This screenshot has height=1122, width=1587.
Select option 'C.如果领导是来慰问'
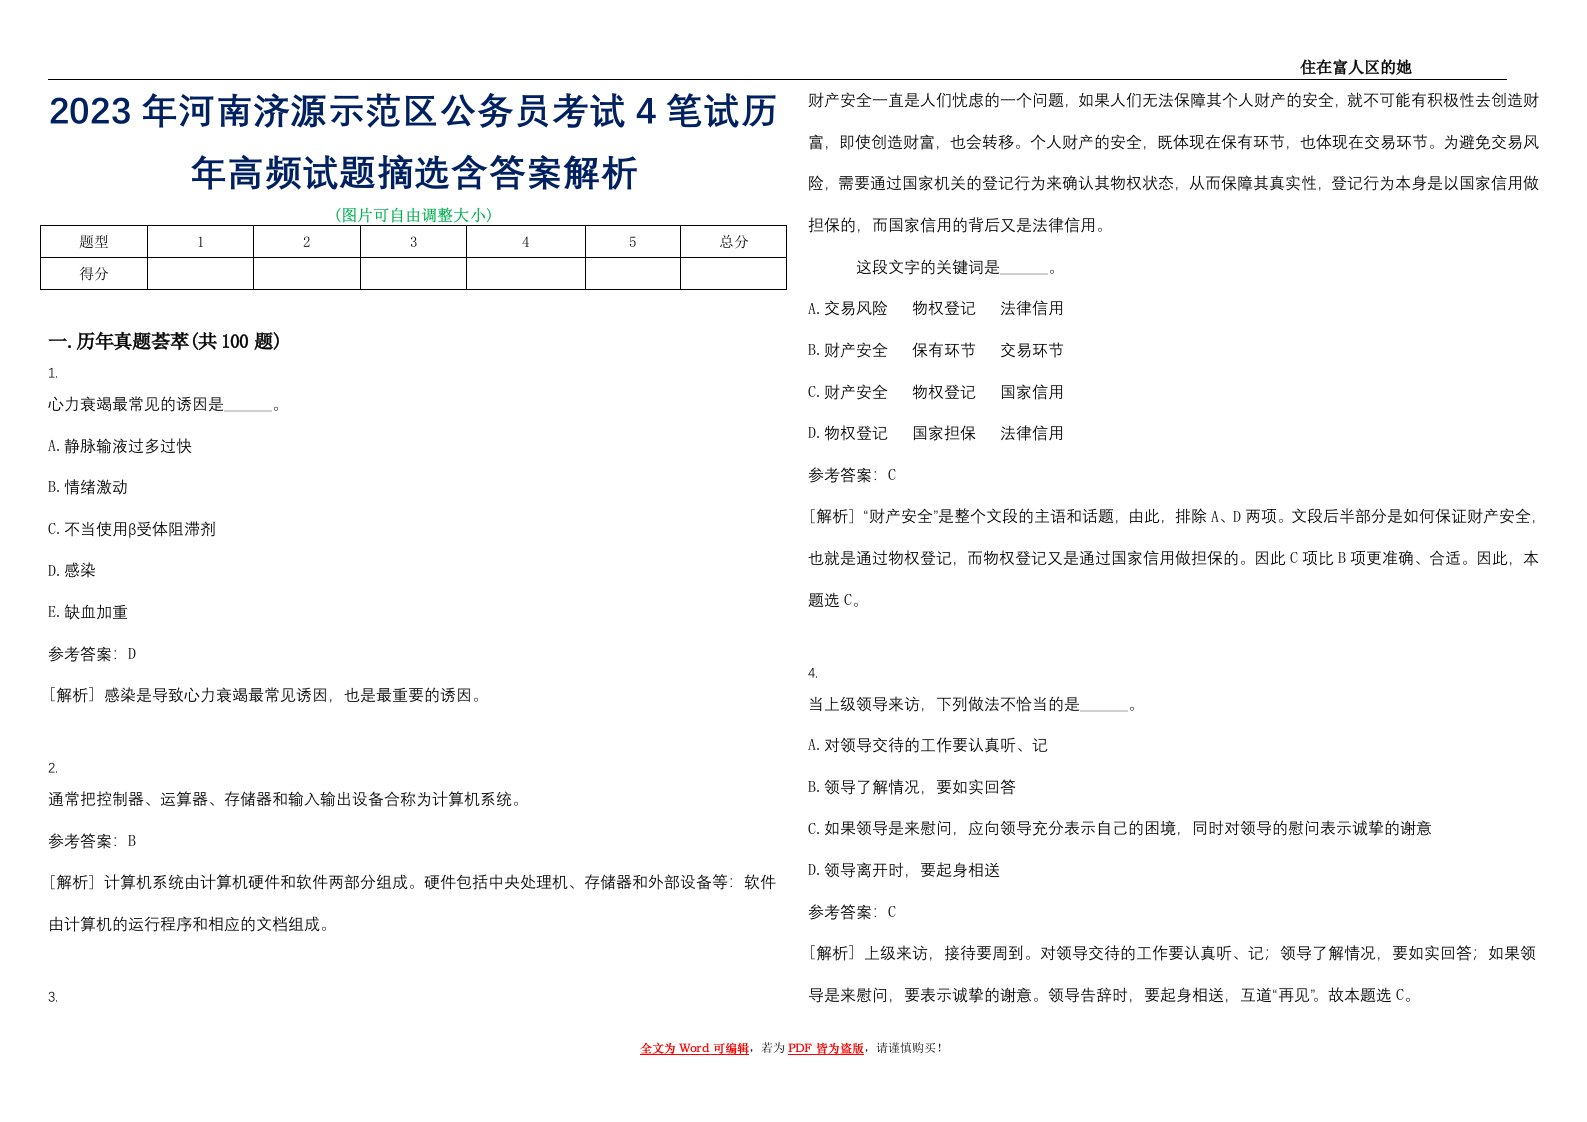tap(1120, 828)
